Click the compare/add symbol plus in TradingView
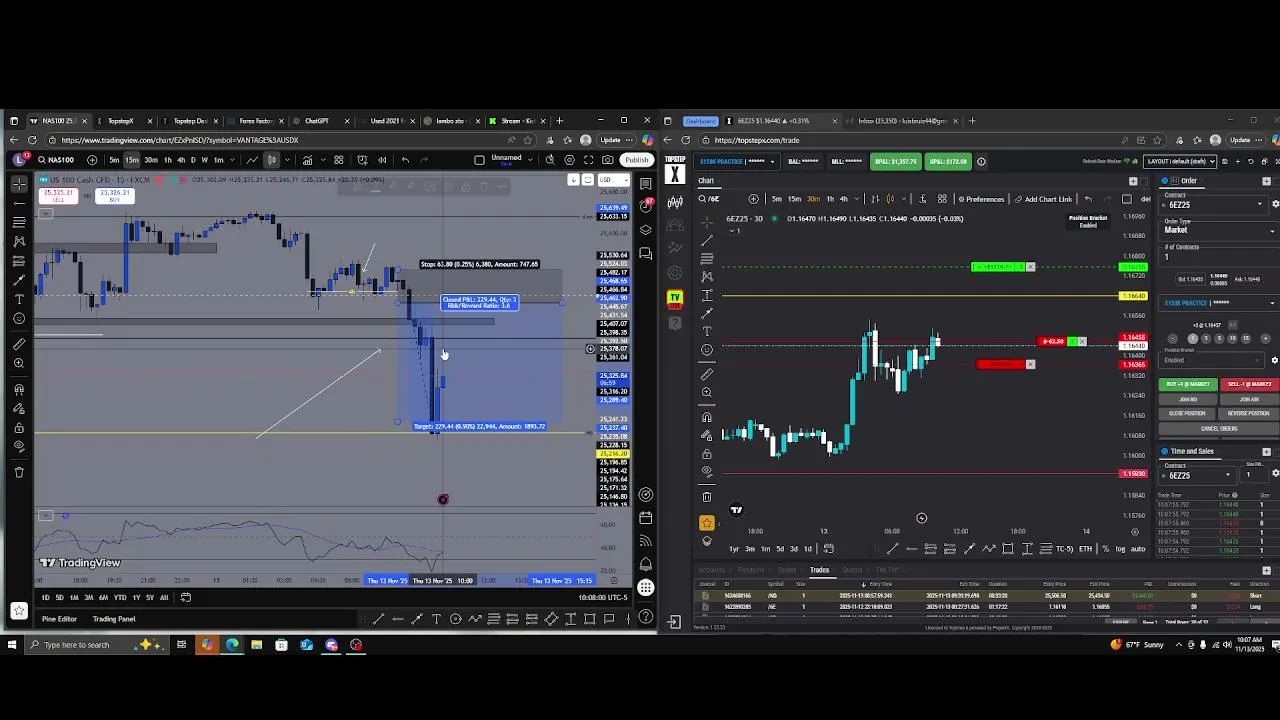 pos(92,159)
